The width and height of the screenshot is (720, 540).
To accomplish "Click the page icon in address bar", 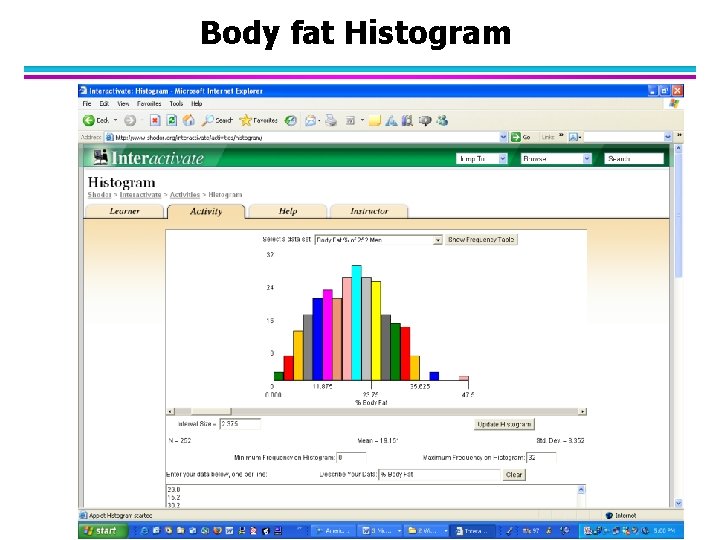I will tap(109, 137).
